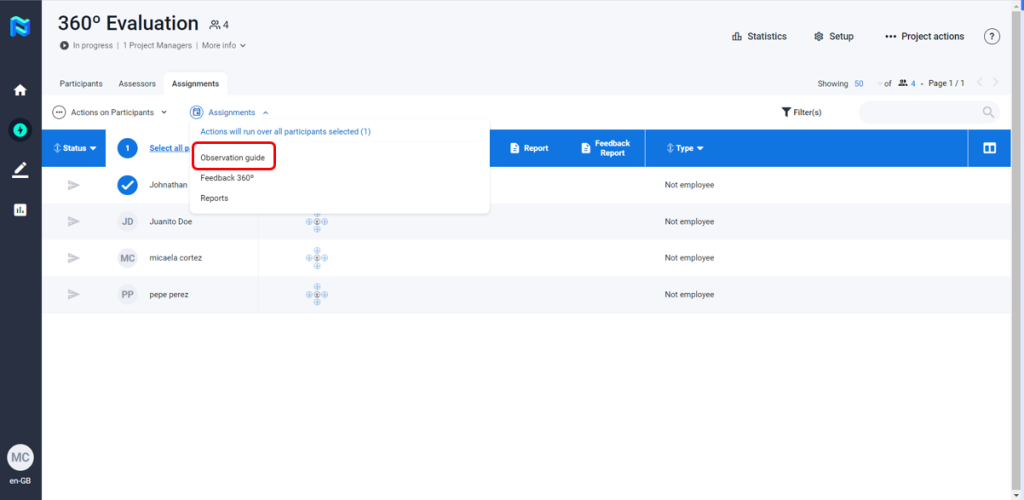Image resolution: width=1024 pixels, height=500 pixels.
Task: Select Observation guide from Assignments menu
Action: pyautogui.click(x=232, y=158)
